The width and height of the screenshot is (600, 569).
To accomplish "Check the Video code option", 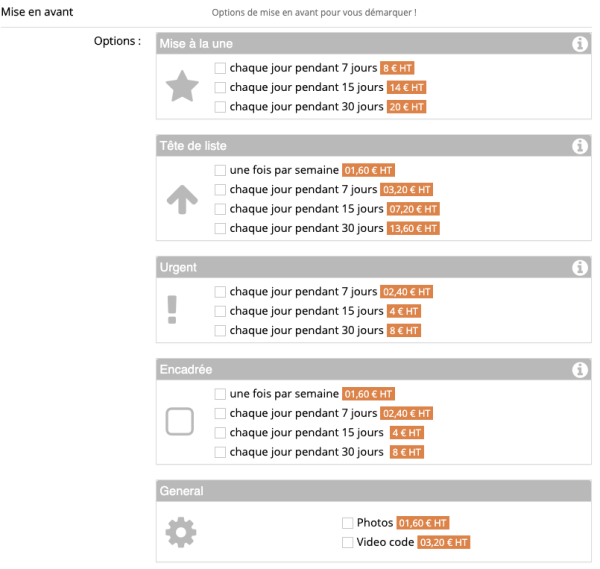I will coord(347,543).
